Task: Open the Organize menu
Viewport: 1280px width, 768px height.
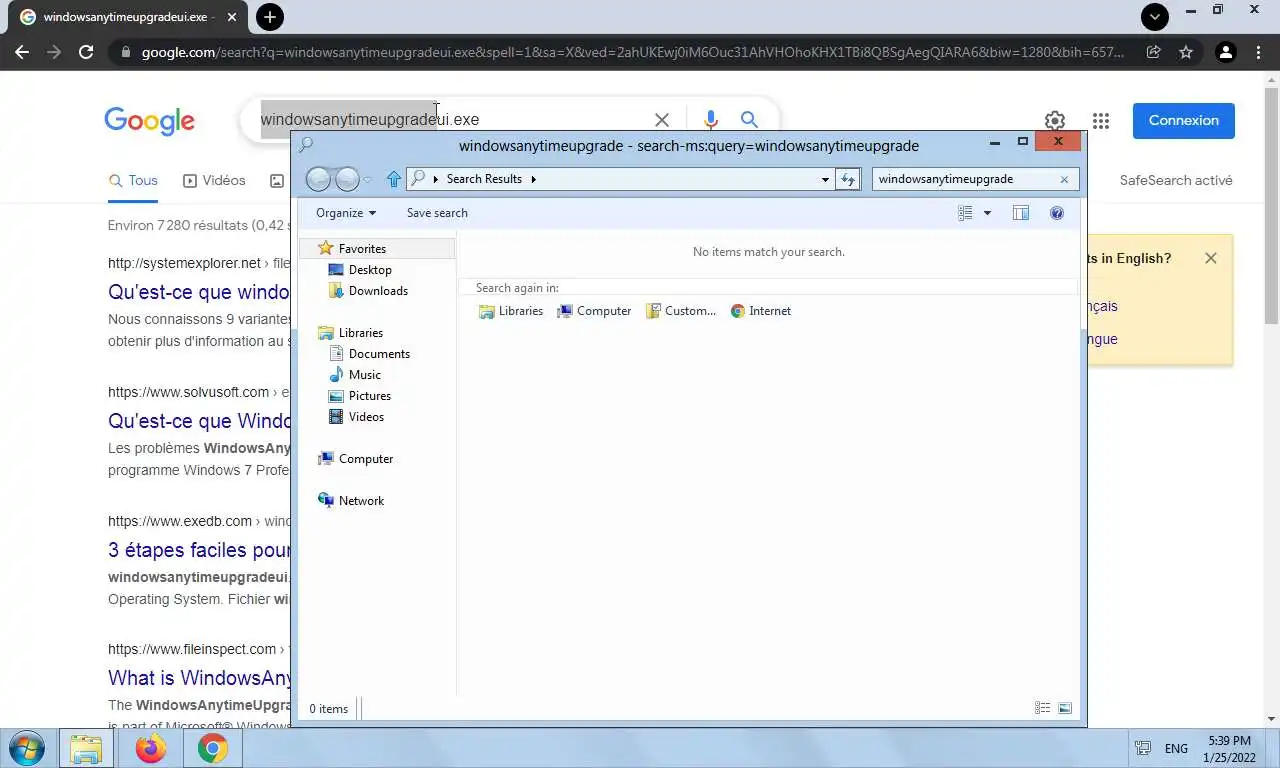Action: (346, 213)
